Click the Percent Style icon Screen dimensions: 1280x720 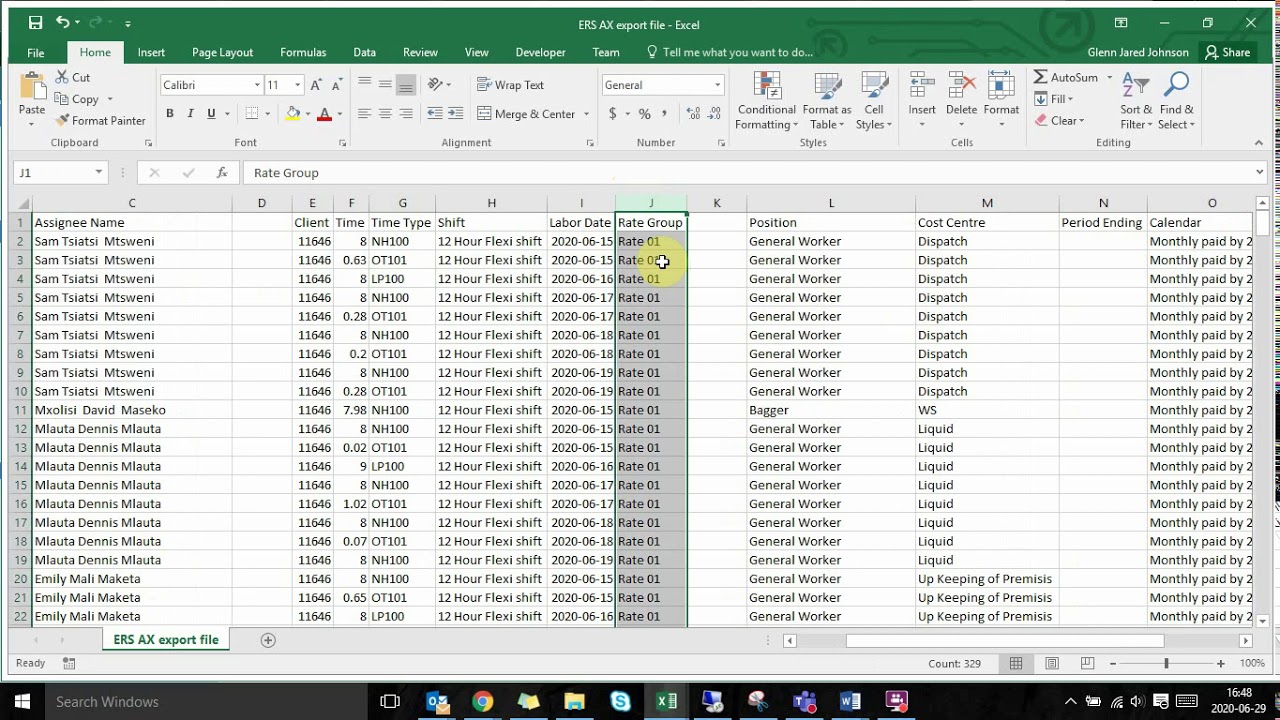click(x=644, y=114)
